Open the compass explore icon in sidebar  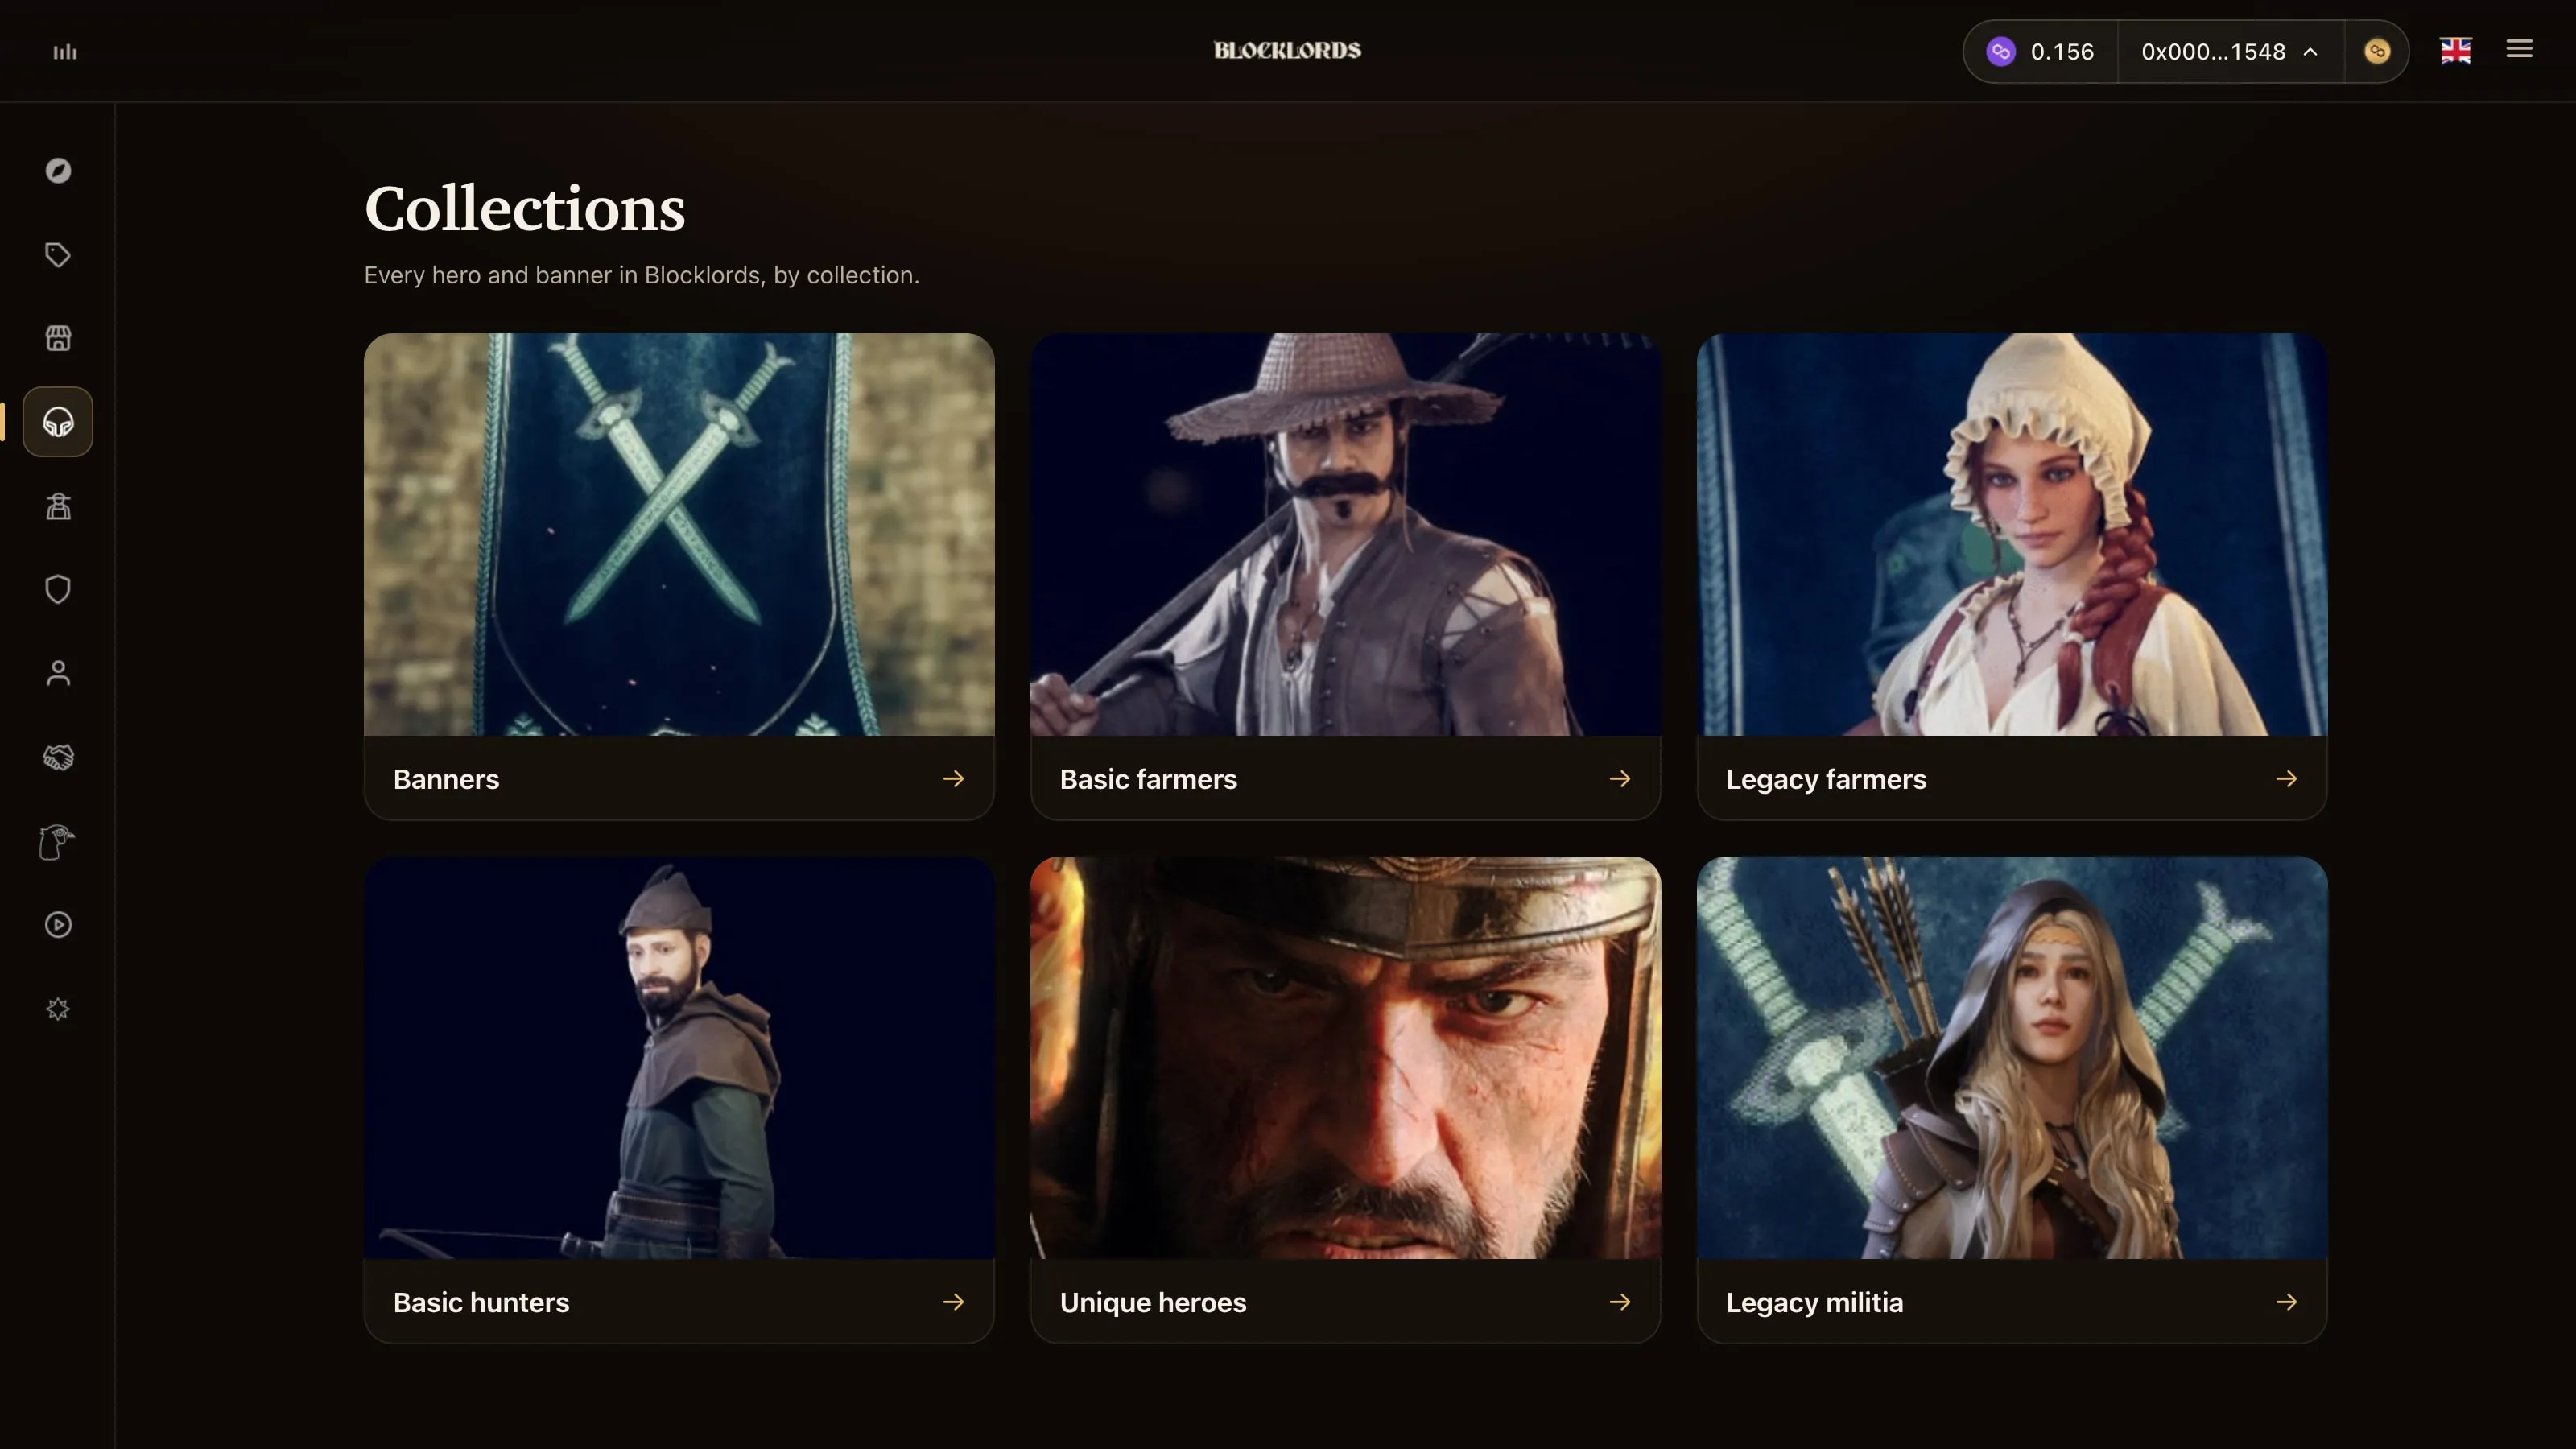[58, 171]
